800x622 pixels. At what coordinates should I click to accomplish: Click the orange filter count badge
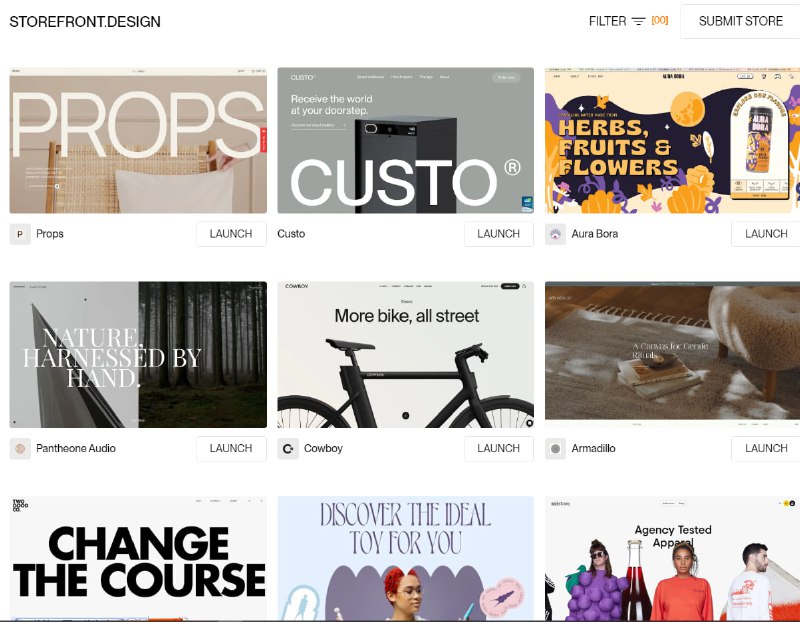[x=660, y=20]
